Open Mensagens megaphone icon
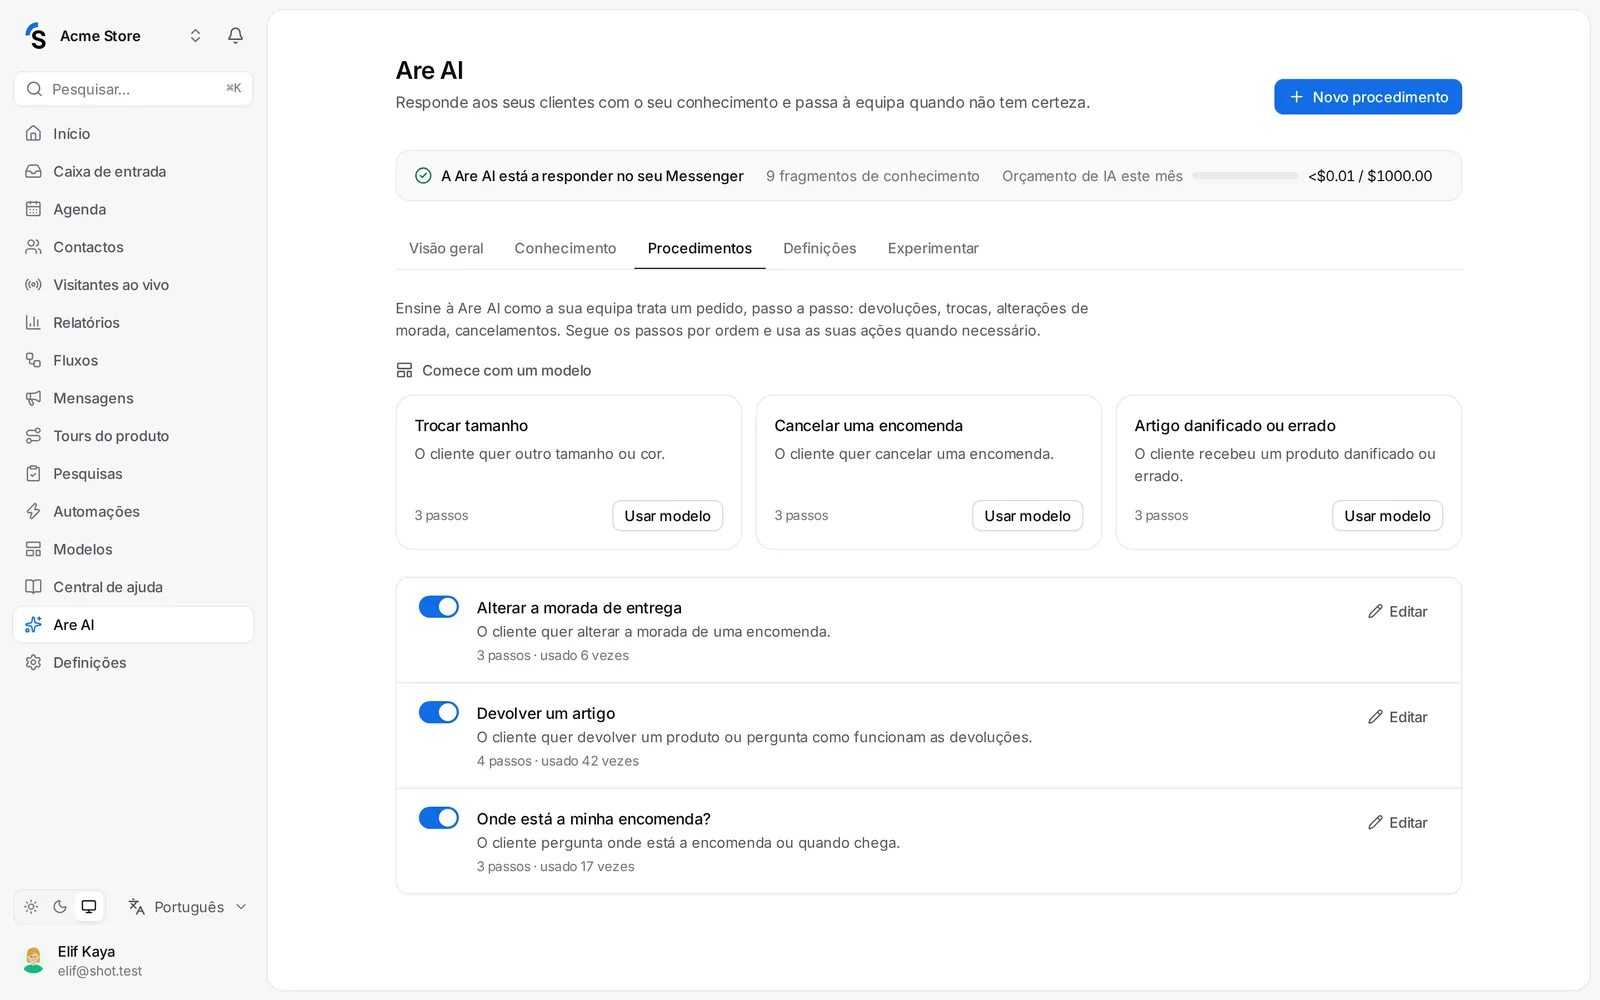The width and height of the screenshot is (1600, 1000). (x=33, y=398)
